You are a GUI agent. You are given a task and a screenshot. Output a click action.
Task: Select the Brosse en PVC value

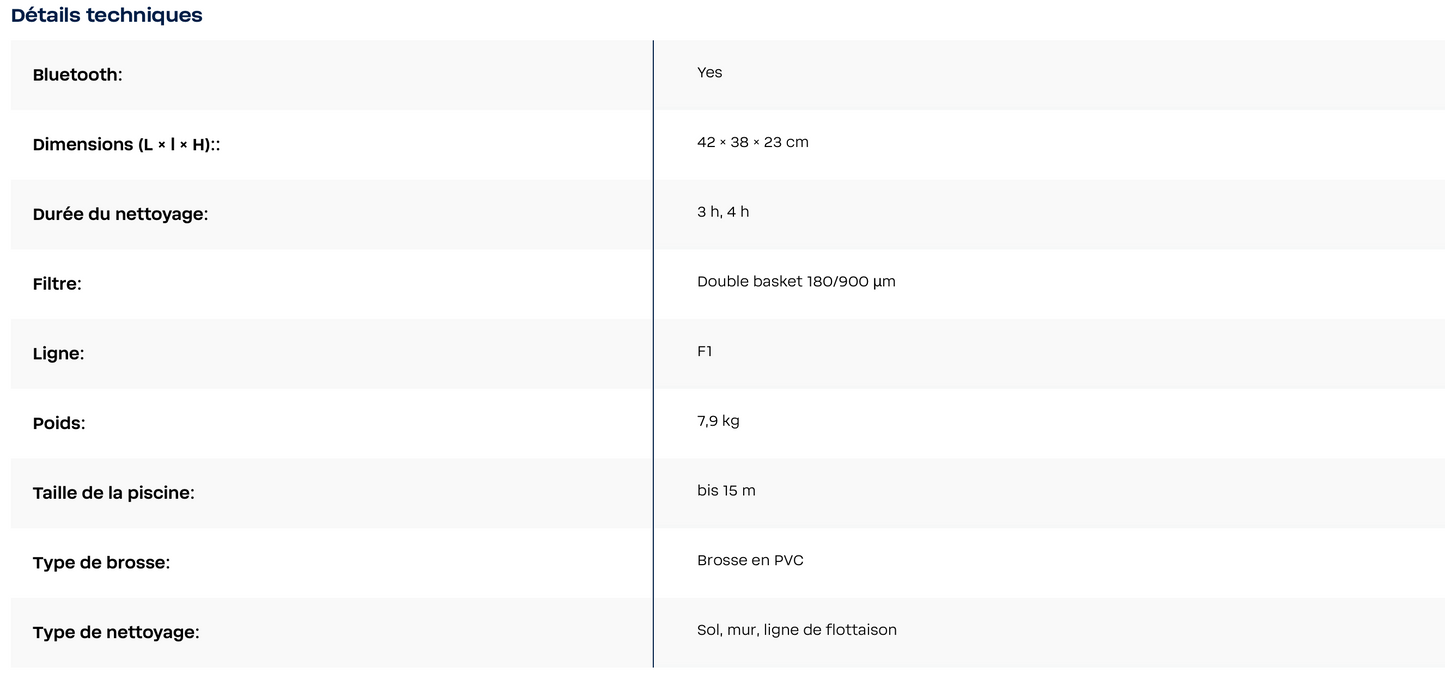750,560
